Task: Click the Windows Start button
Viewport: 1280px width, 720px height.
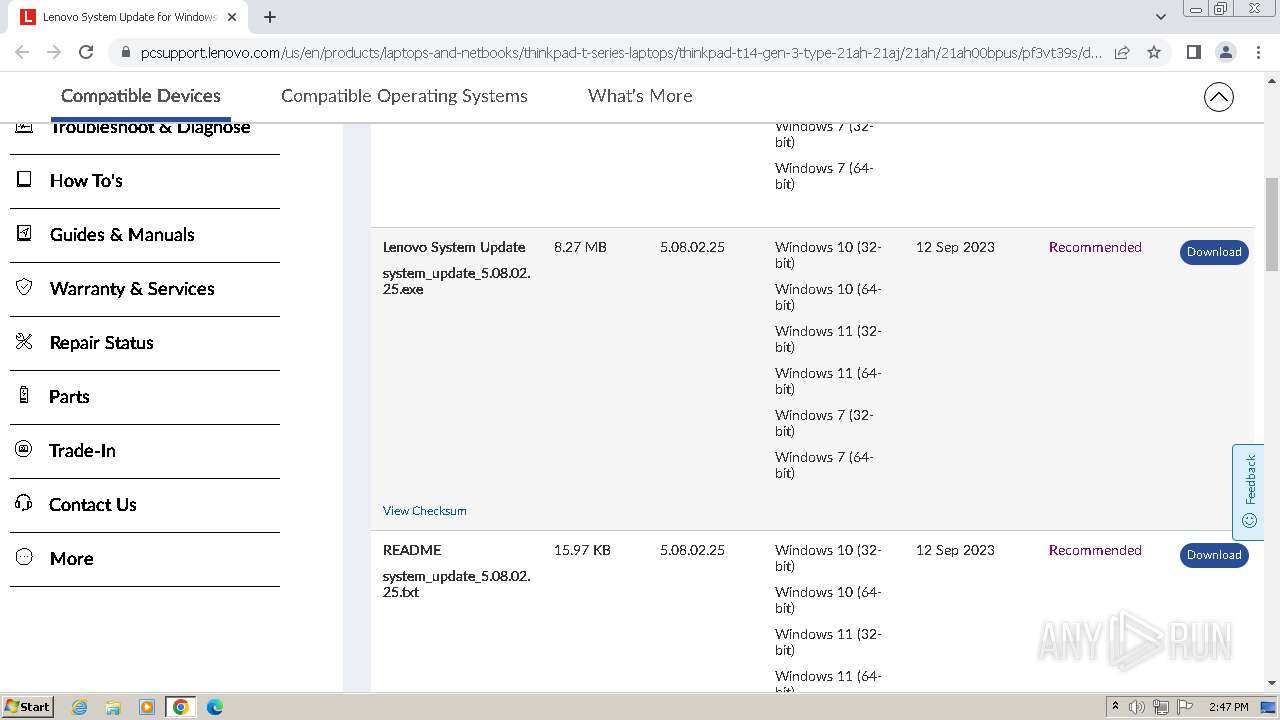Action: [28, 707]
